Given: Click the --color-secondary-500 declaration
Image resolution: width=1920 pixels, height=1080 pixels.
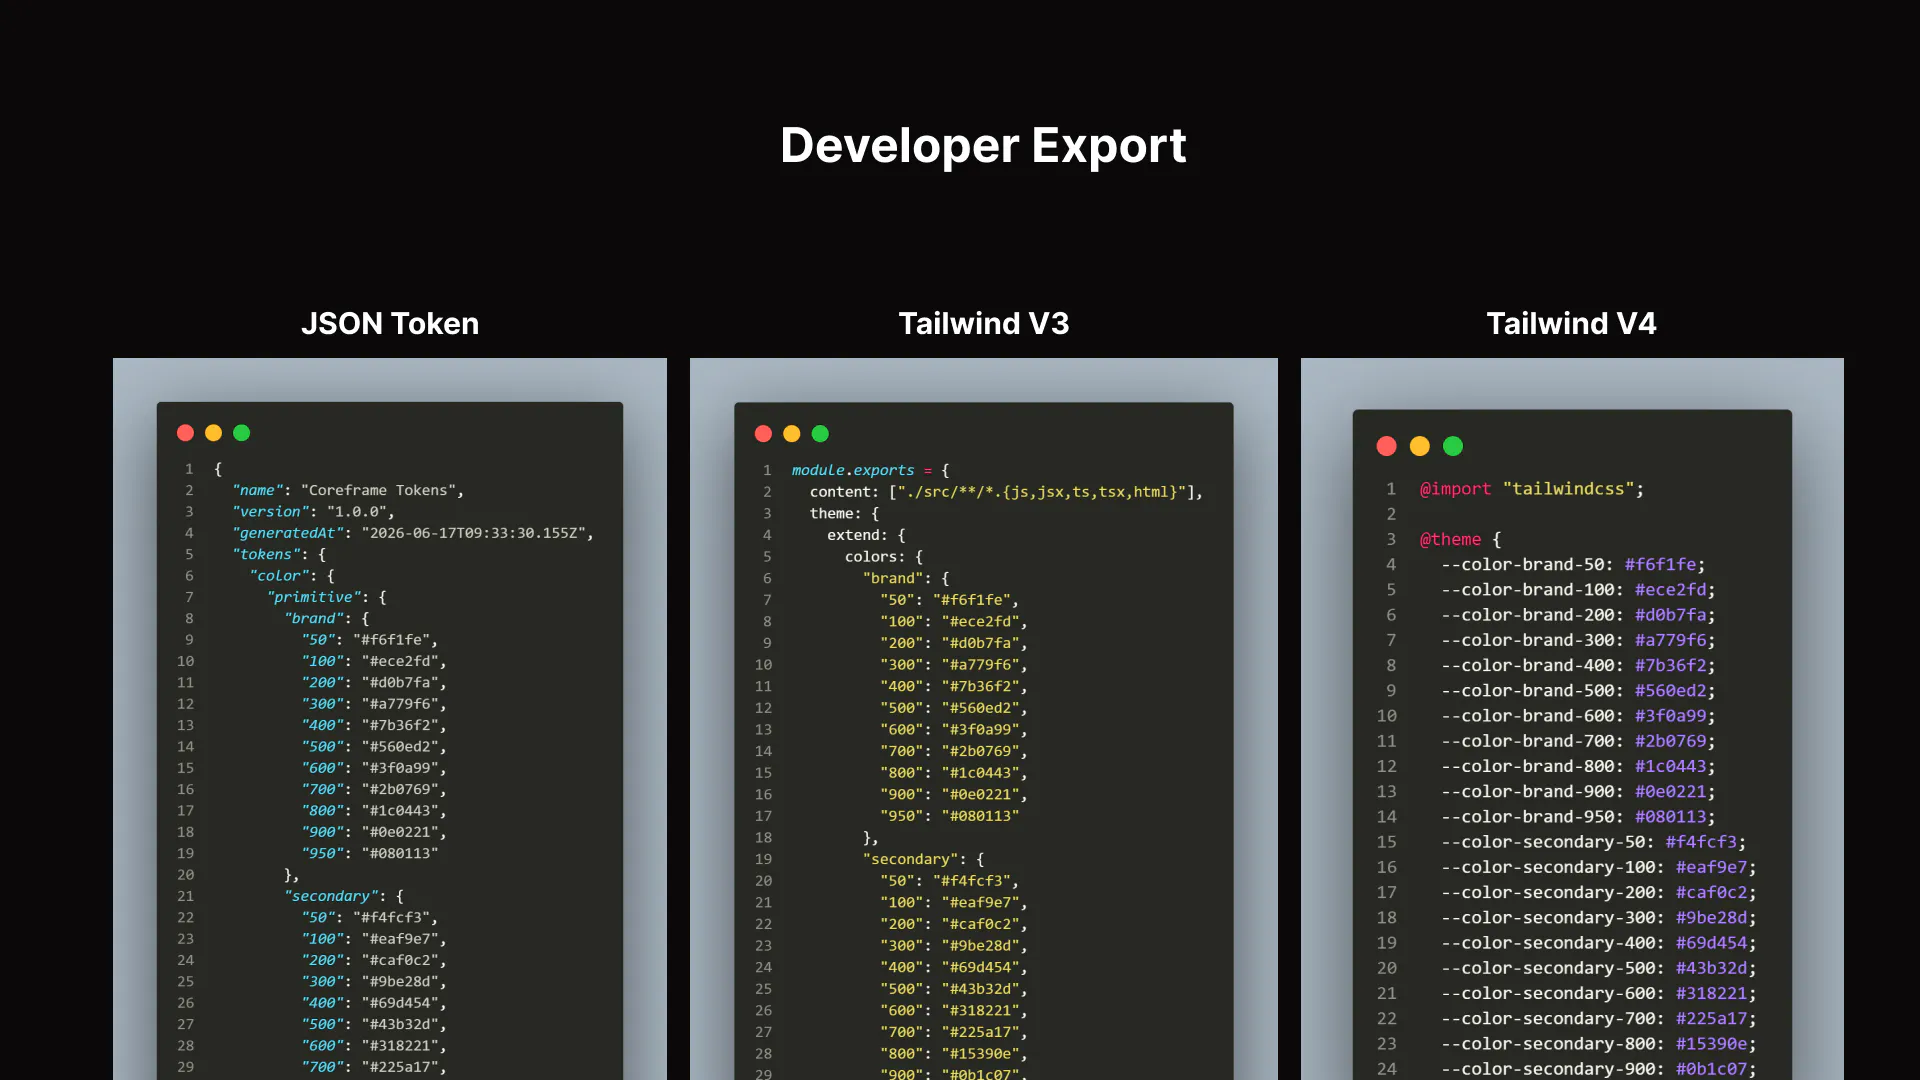Looking at the screenshot, I should [1599, 968].
